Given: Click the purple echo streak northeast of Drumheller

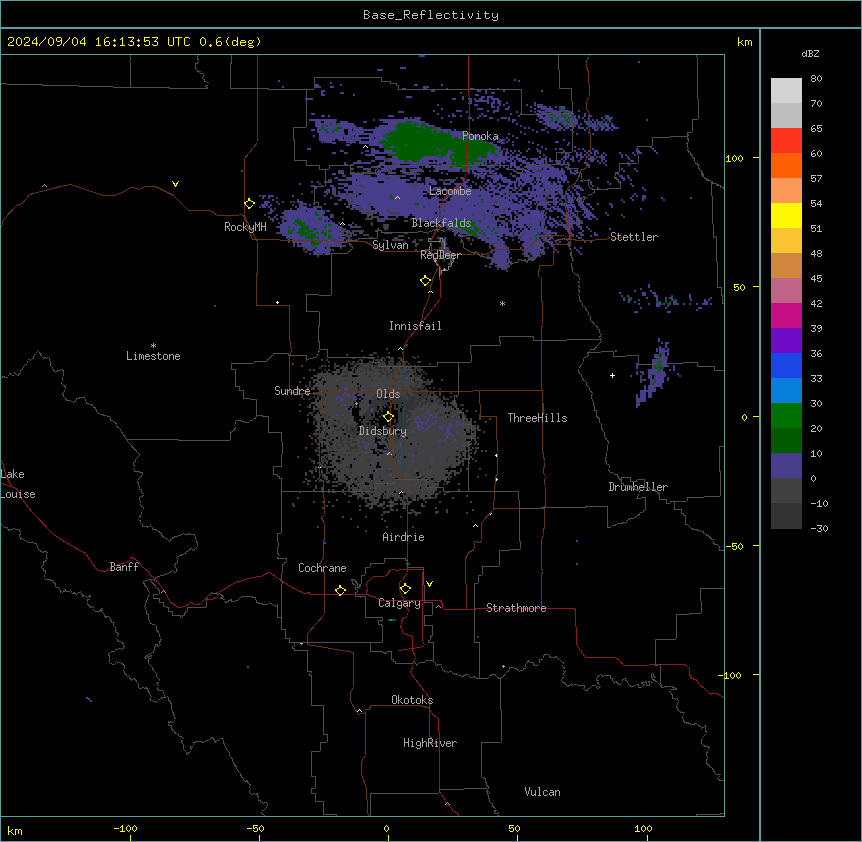Looking at the screenshot, I should click(654, 373).
